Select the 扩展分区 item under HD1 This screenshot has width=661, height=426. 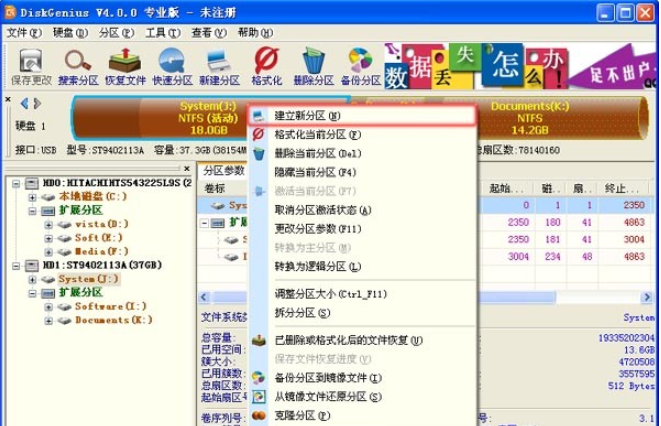pos(81,293)
